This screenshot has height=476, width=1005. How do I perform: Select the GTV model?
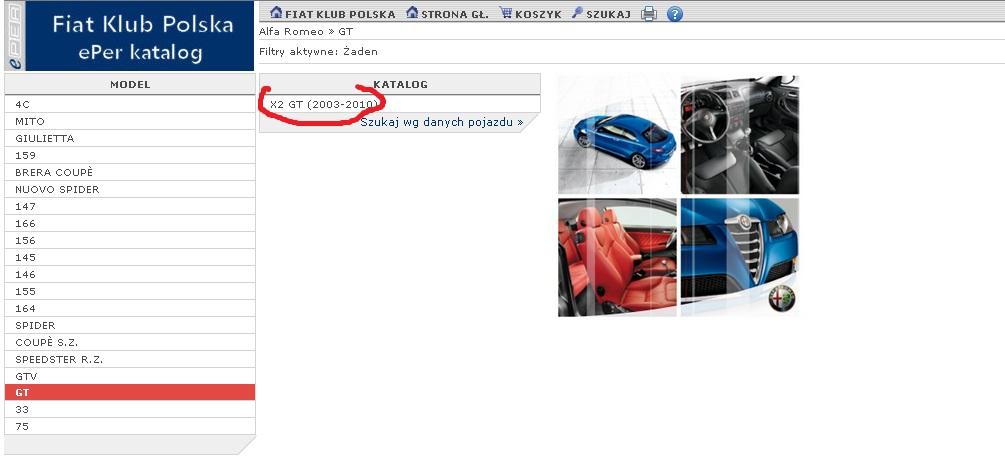[130, 376]
